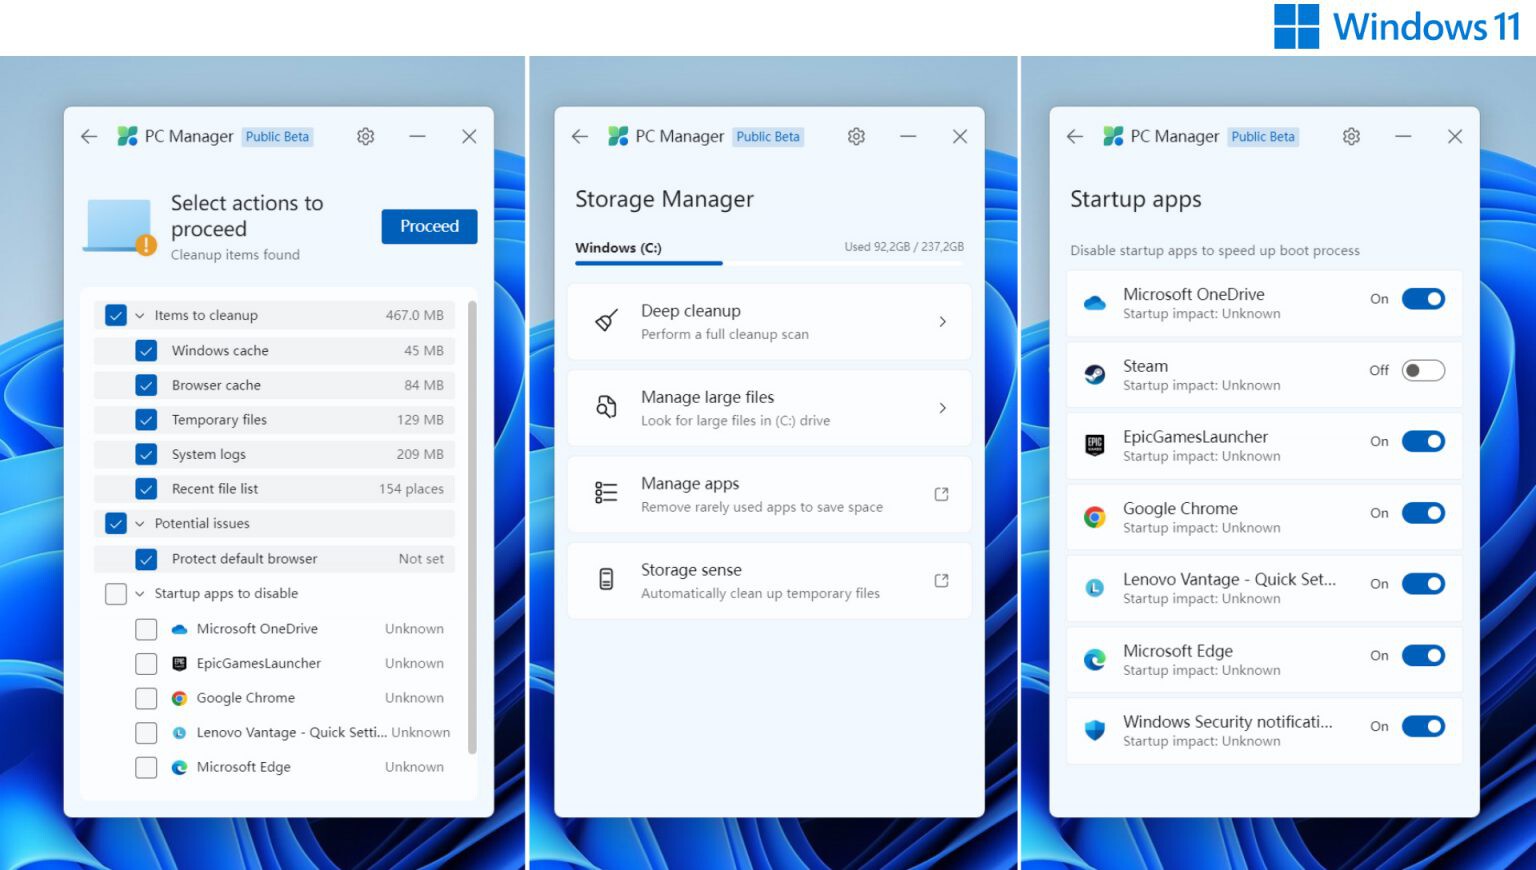This screenshot has width=1536, height=870.
Task: Click the Steam icon in Startup apps
Action: click(x=1095, y=374)
